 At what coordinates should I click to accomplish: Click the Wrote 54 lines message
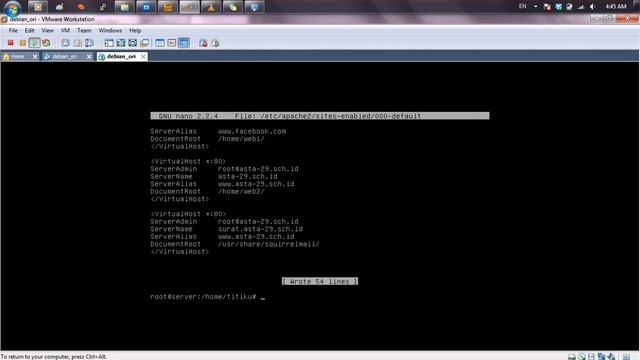(320, 281)
